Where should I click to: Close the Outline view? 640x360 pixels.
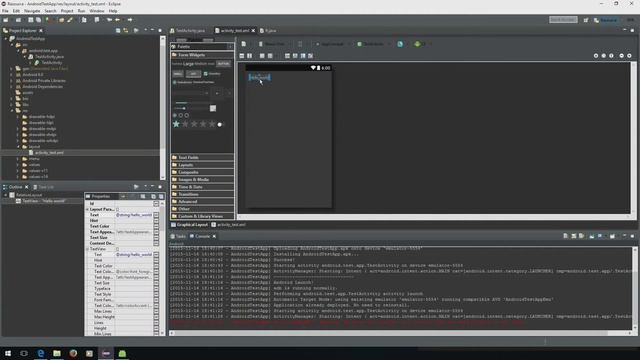[27, 187]
